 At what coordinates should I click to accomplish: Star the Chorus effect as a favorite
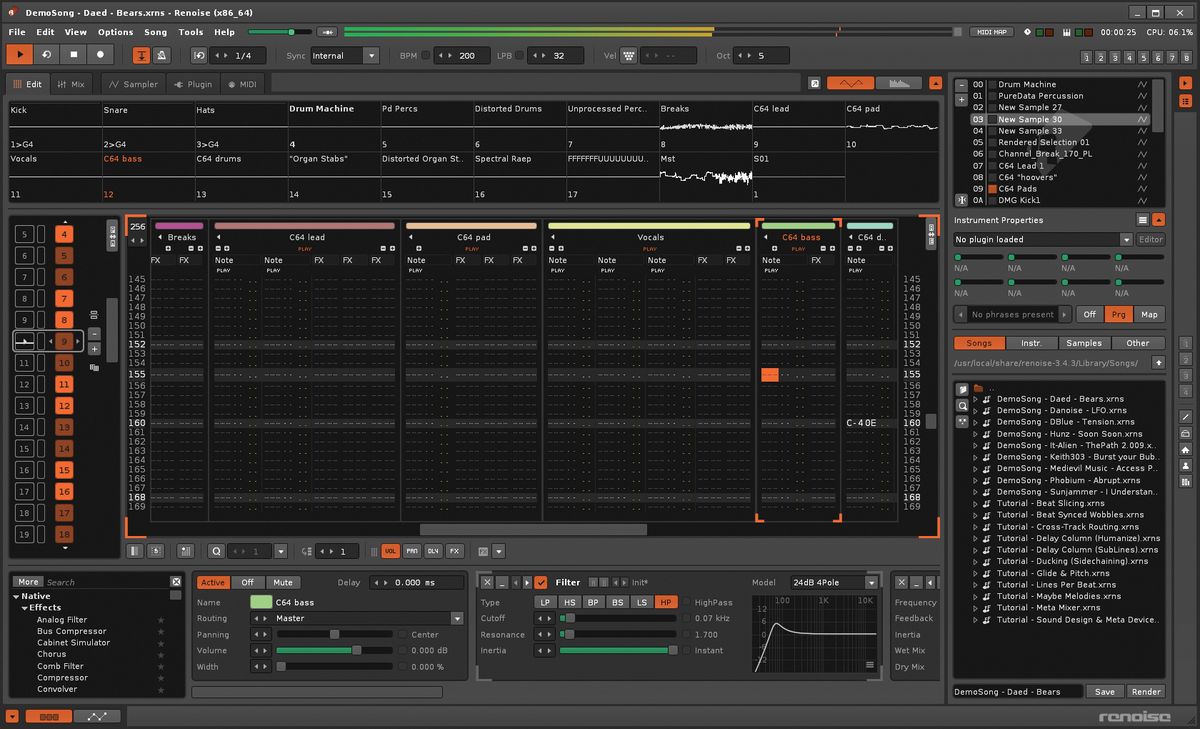160,654
